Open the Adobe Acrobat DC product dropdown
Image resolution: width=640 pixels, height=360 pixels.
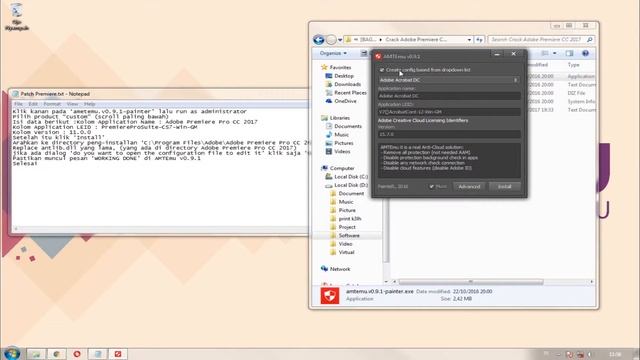[x=449, y=80]
